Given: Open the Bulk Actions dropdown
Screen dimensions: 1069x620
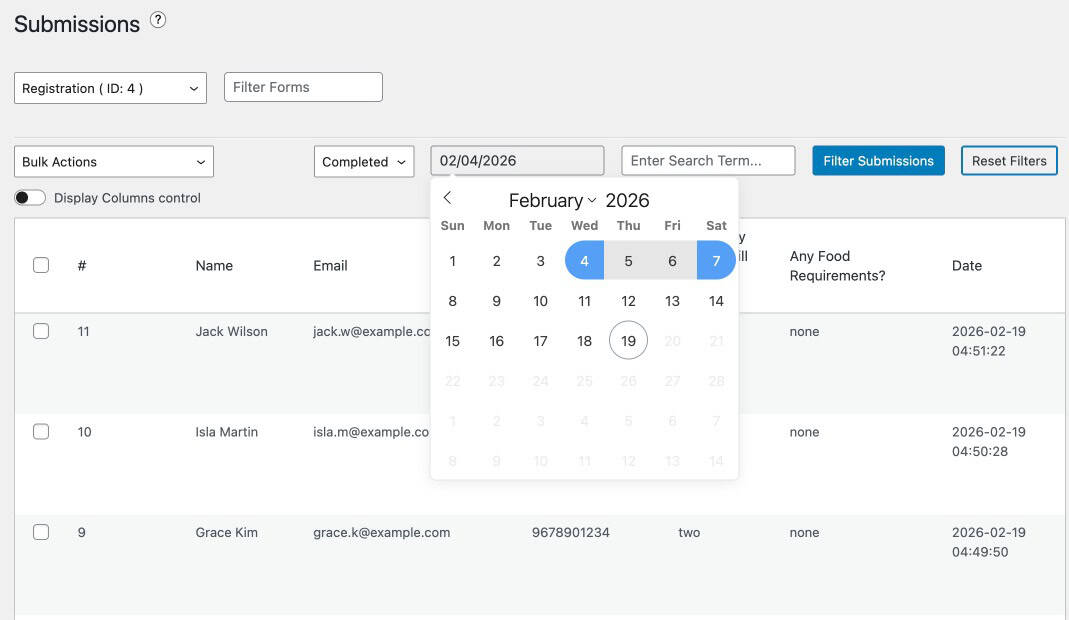Looking at the screenshot, I should [x=114, y=162].
